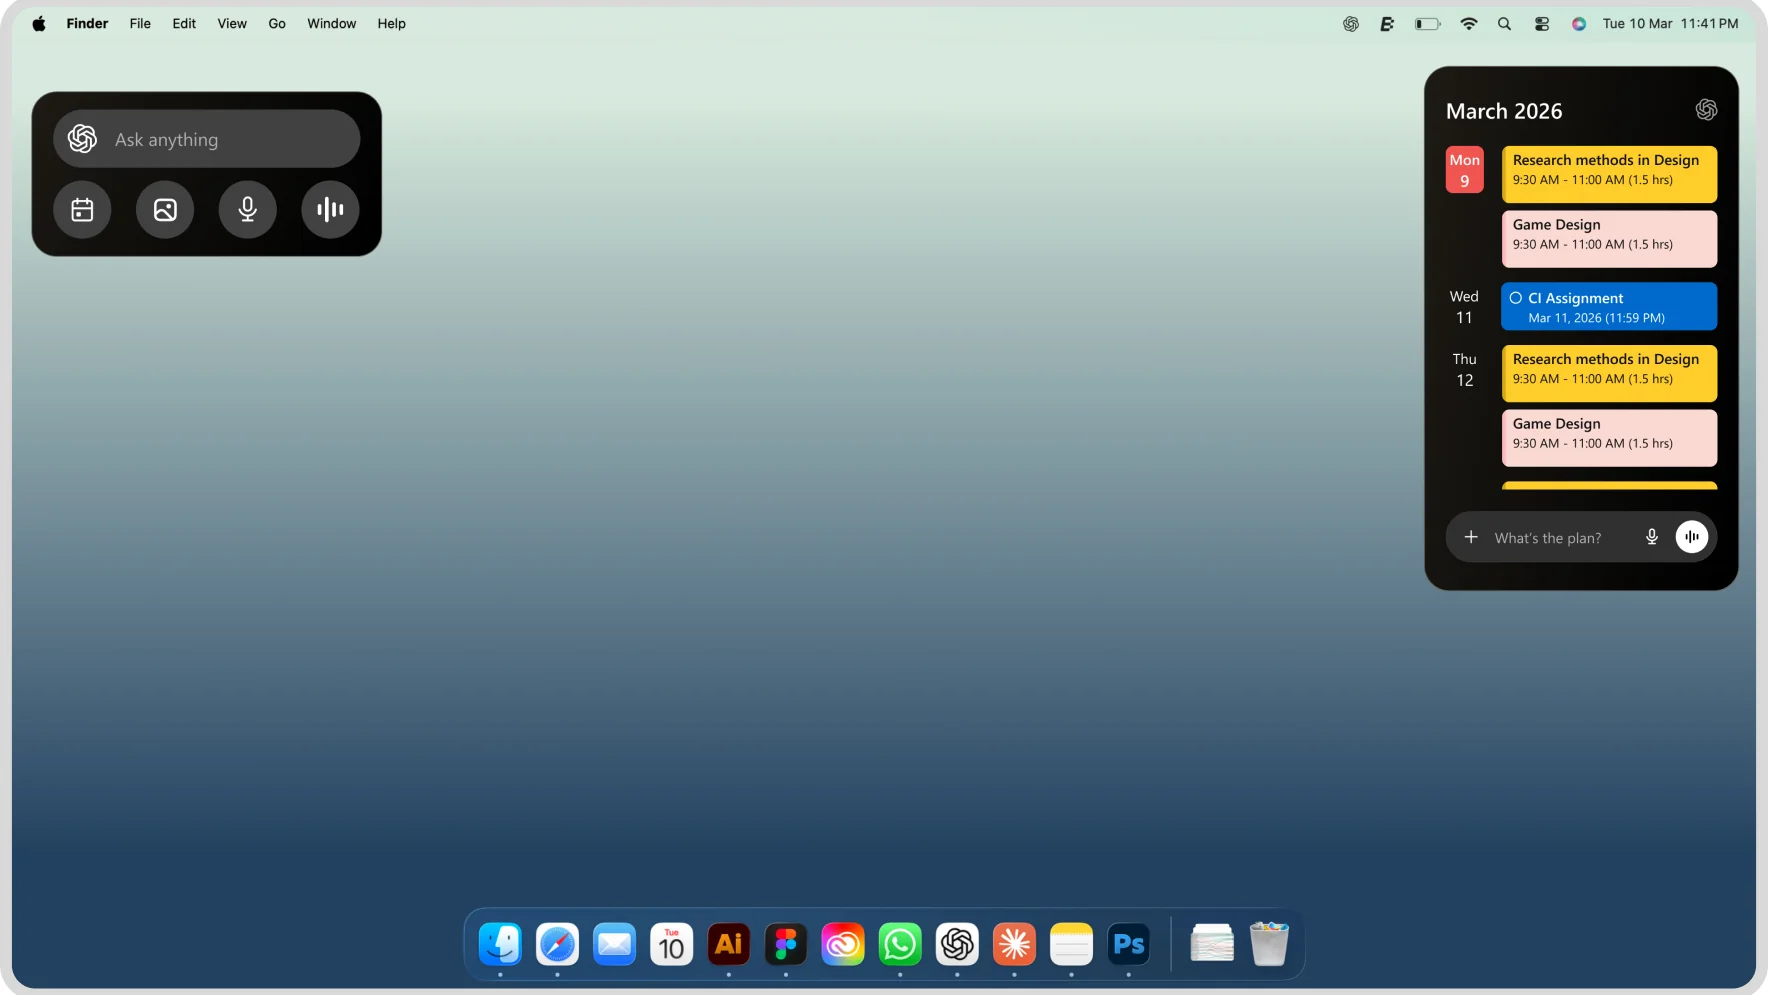Open Adobe Creative Cloud from the Dock
Viewport: 1768px width, 995px height.
click(x=843, y=944)
